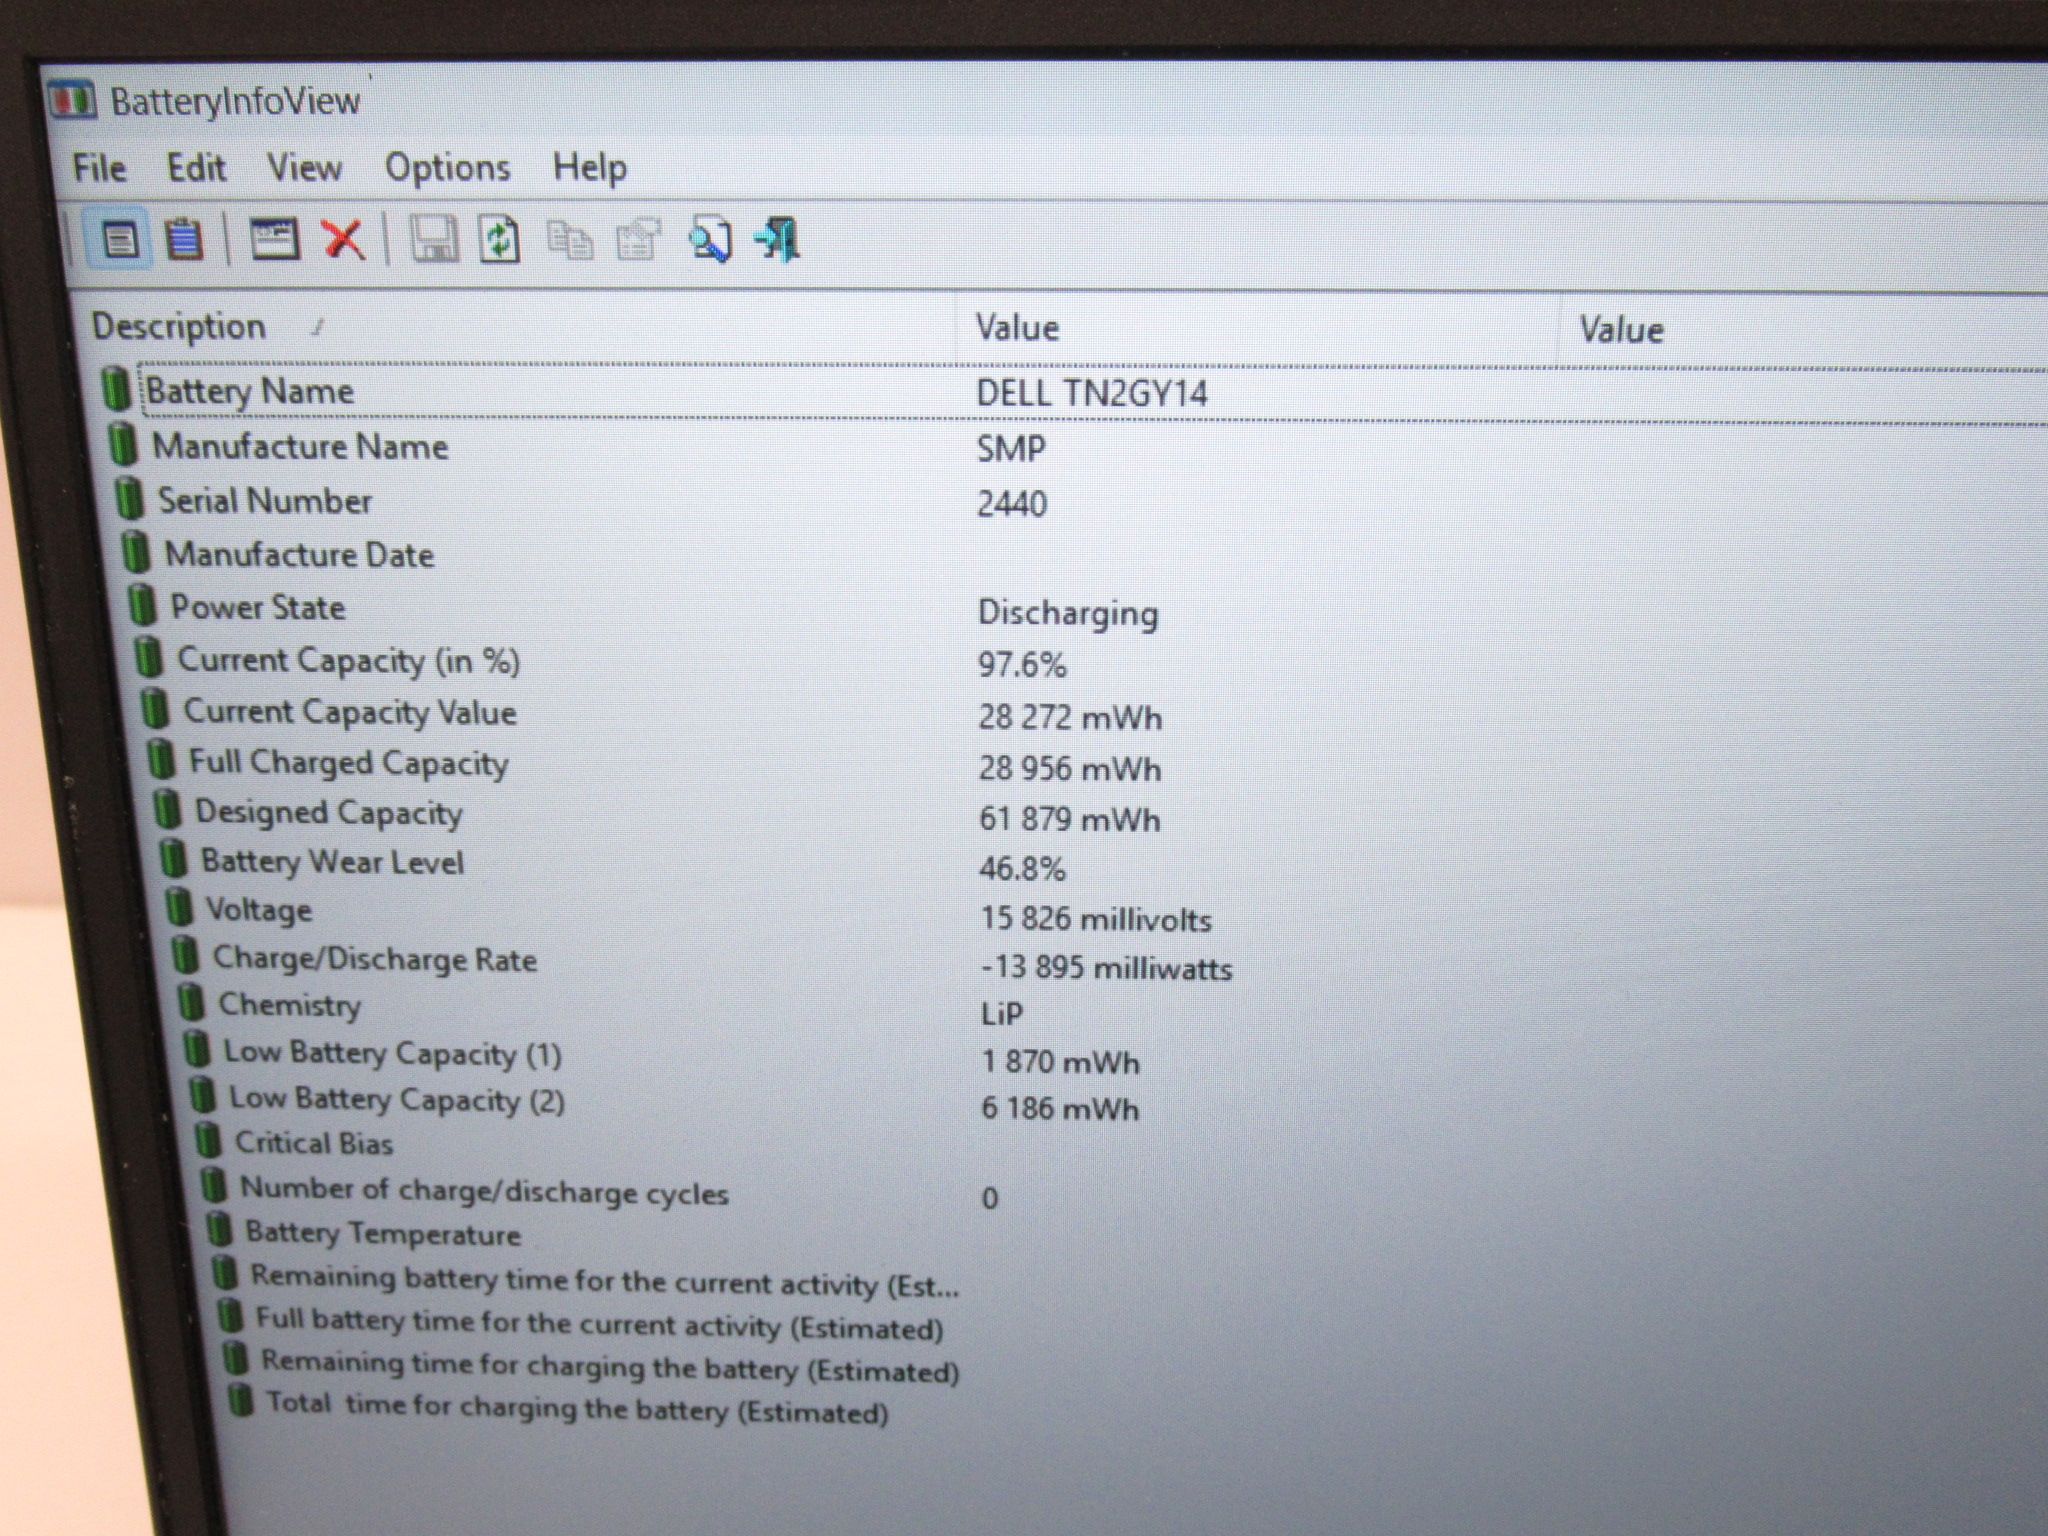Click the BatteryInfoView title bar icon

[x=72, y=100]
